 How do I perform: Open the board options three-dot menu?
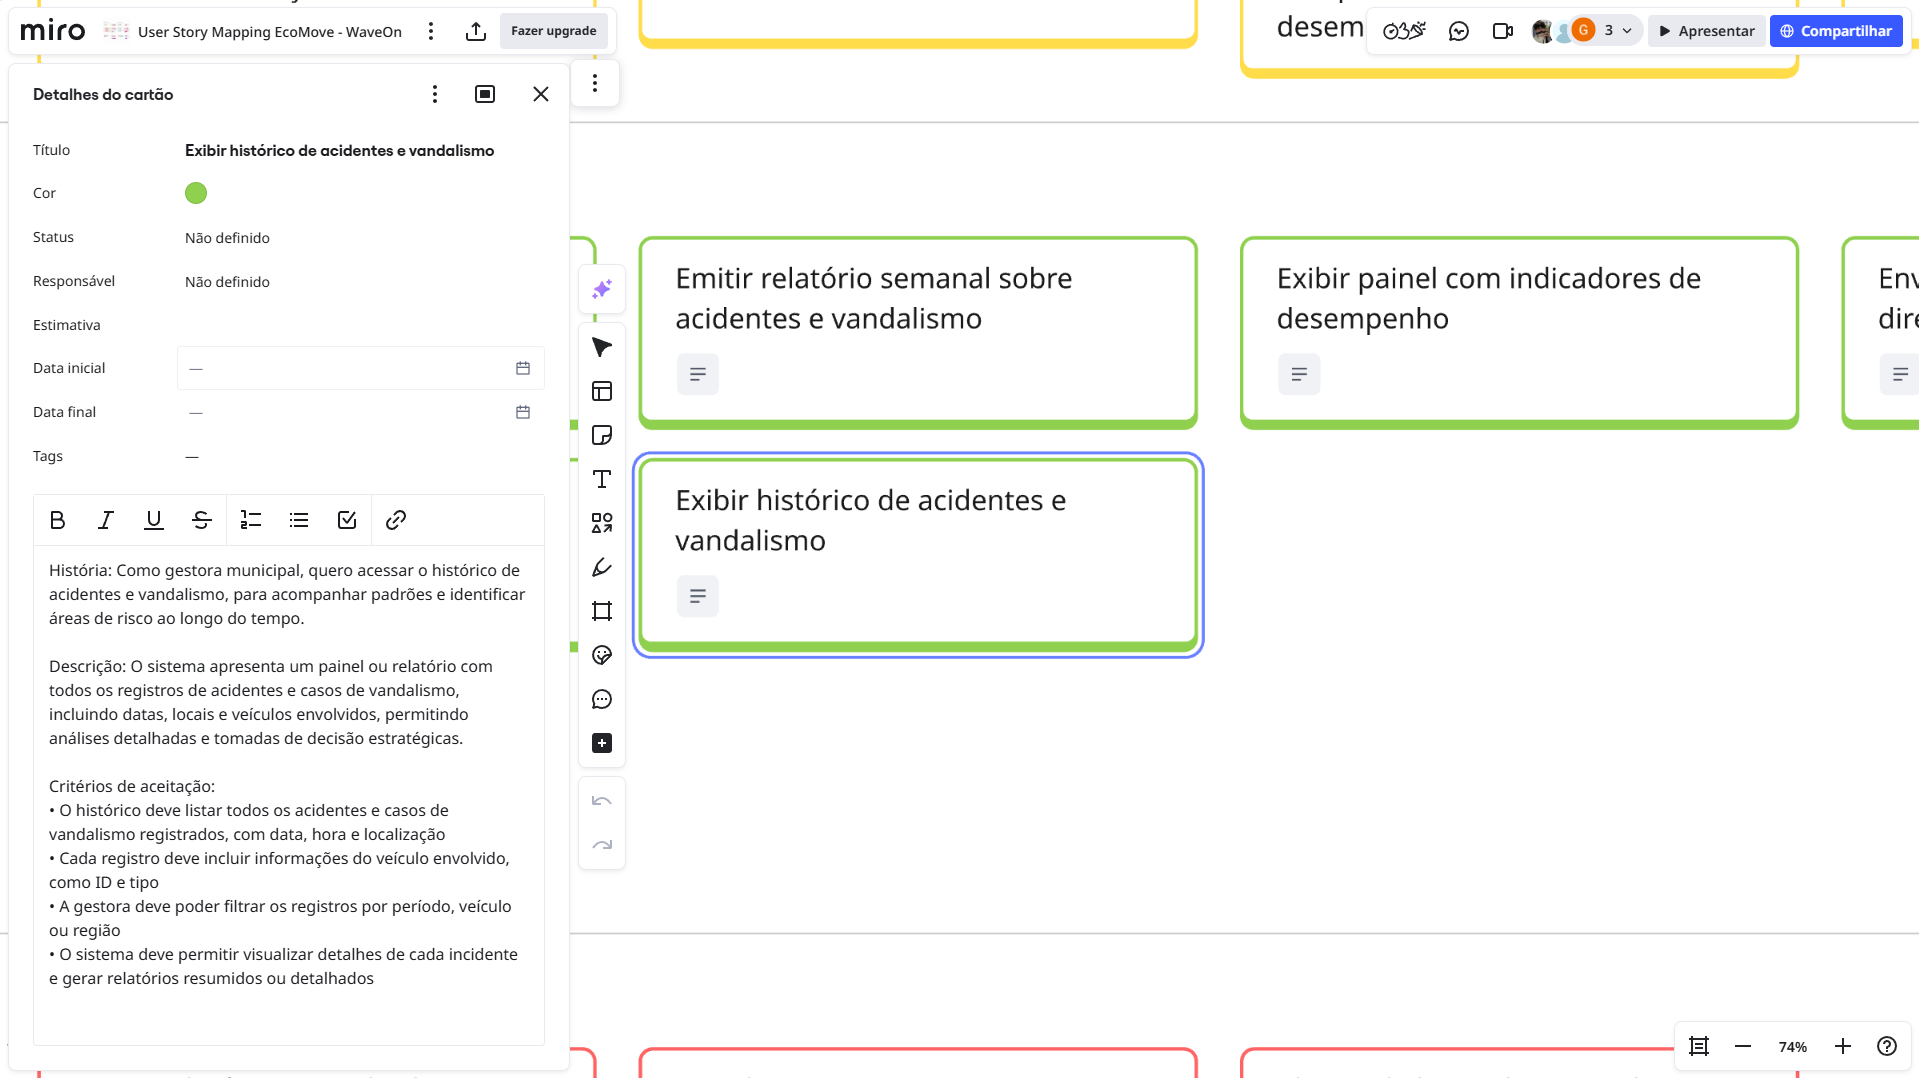click(x=431, y=31)
